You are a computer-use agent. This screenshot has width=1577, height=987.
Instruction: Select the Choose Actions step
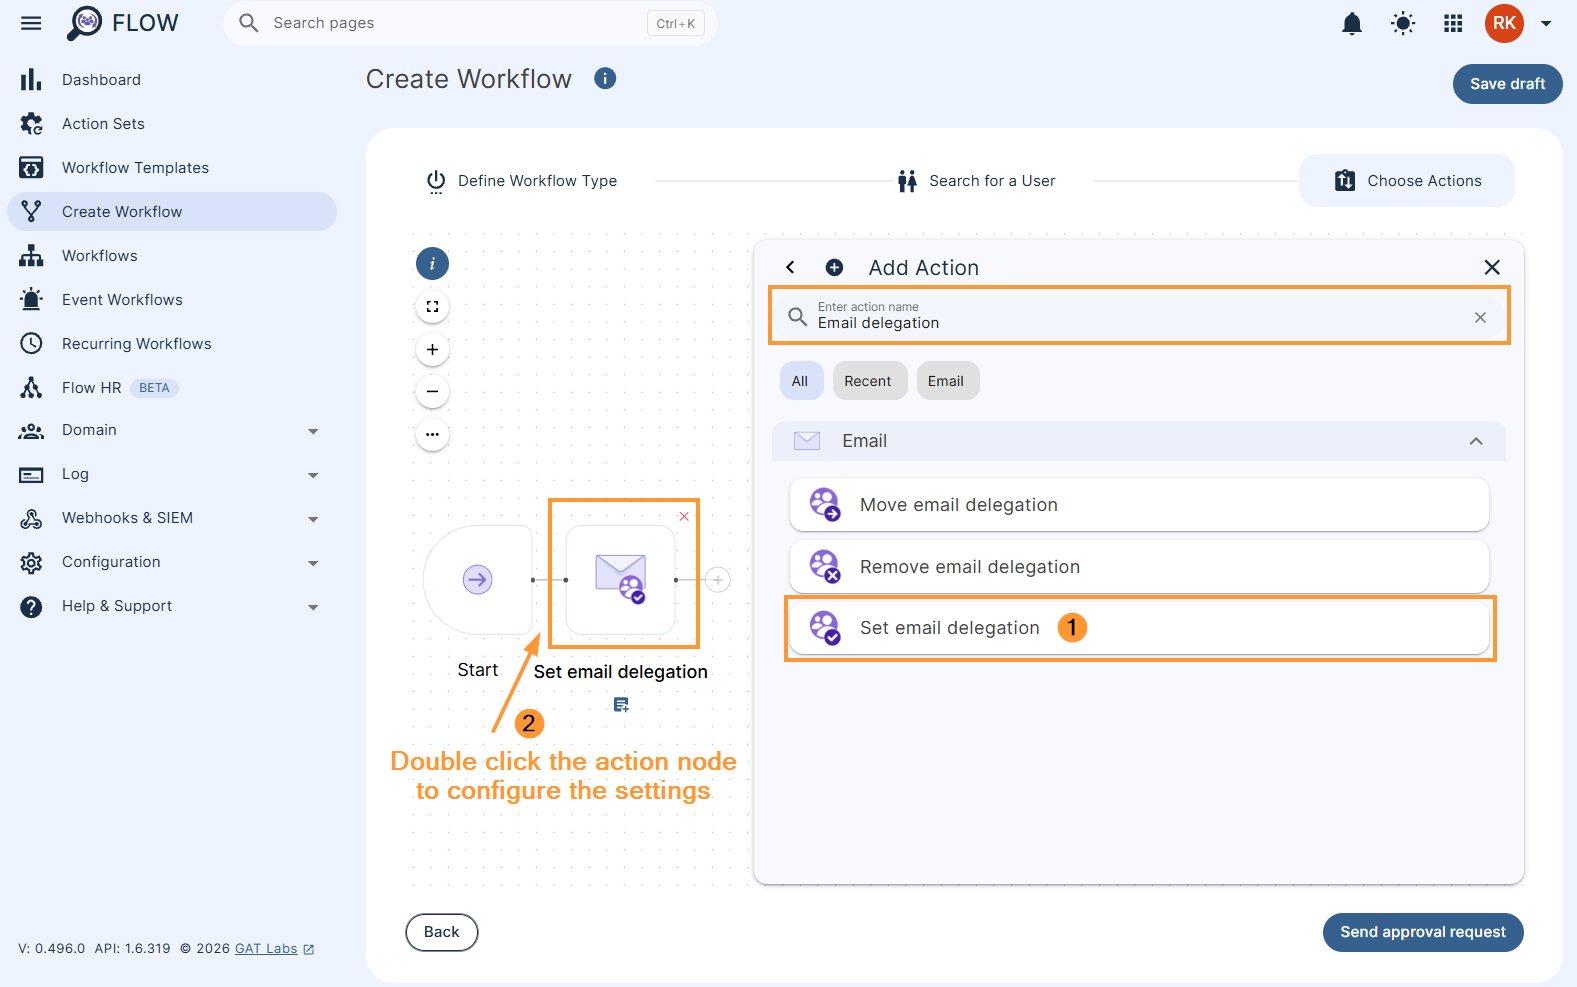1407,181
